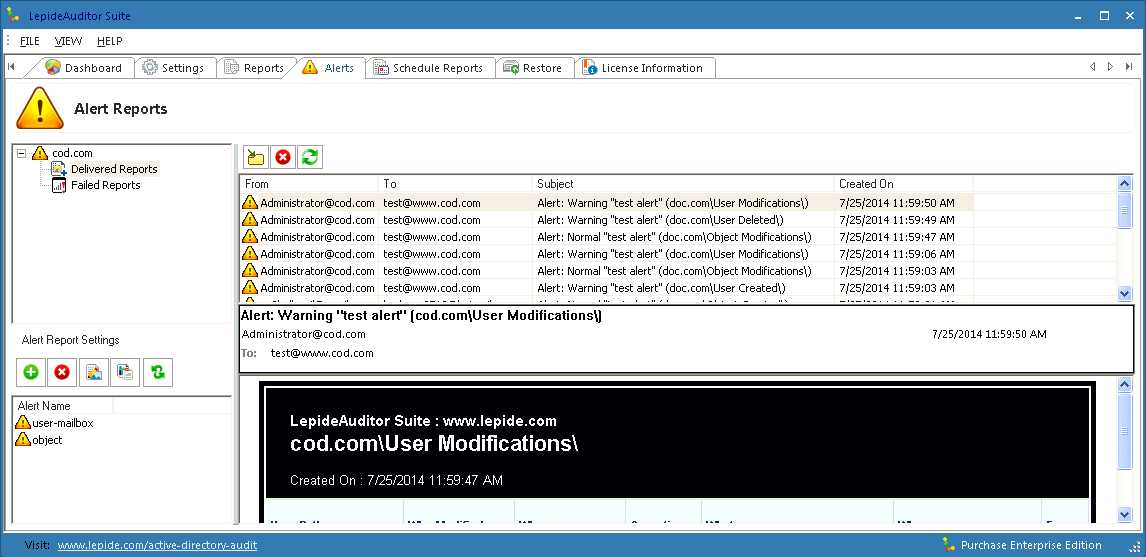Select the user-mailbox alert

point(63,423)
